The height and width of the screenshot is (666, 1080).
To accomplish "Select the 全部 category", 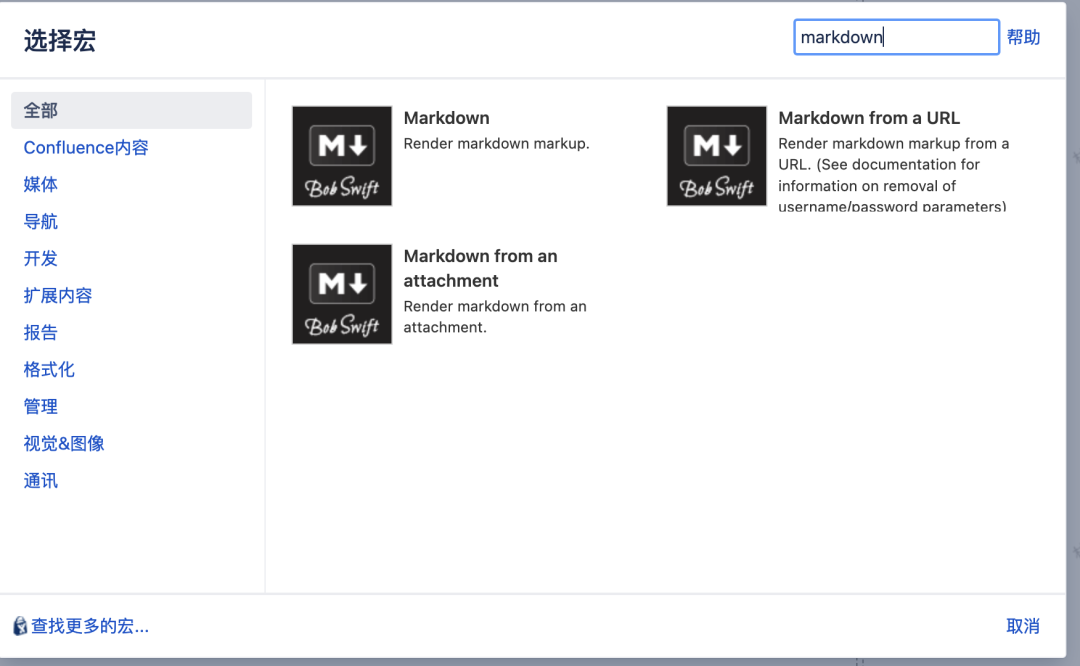I will [x=132, y=110].
